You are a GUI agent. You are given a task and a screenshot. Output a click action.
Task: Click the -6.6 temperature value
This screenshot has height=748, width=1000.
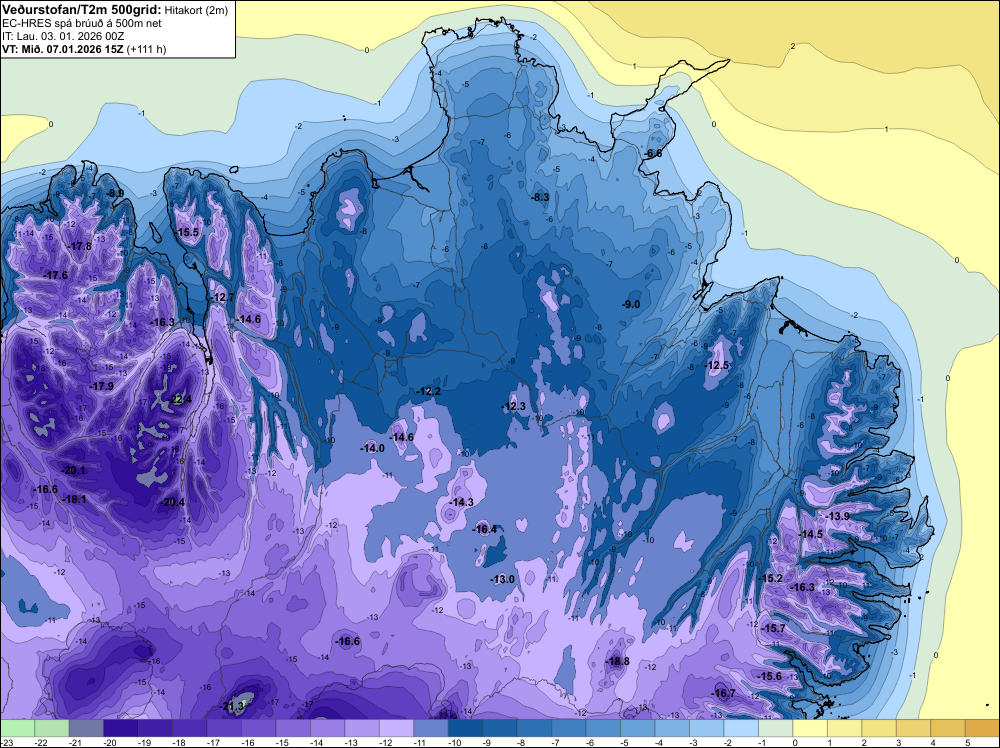click(x=652, y=154)
